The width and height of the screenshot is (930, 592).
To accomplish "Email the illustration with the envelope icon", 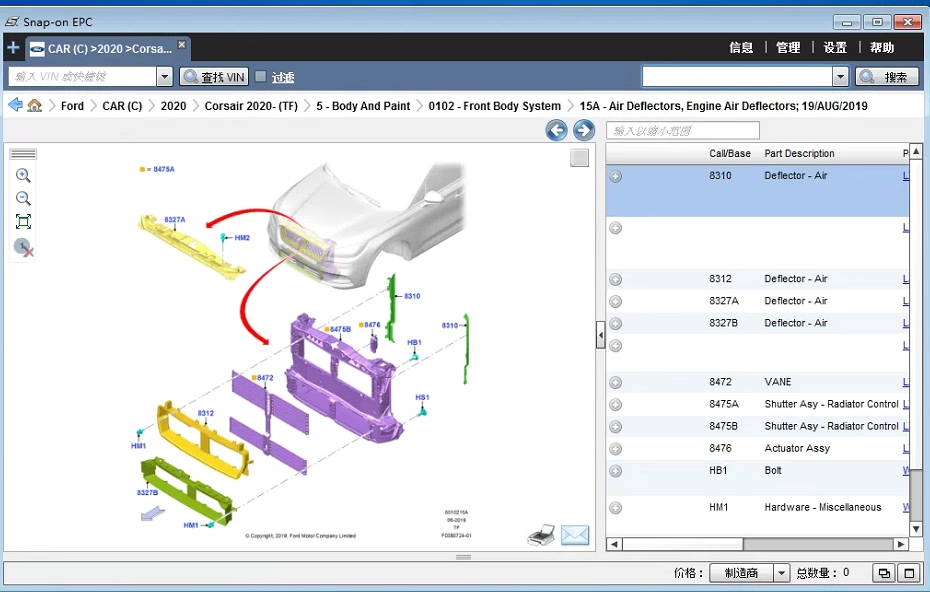I will (x=575, y=535).
